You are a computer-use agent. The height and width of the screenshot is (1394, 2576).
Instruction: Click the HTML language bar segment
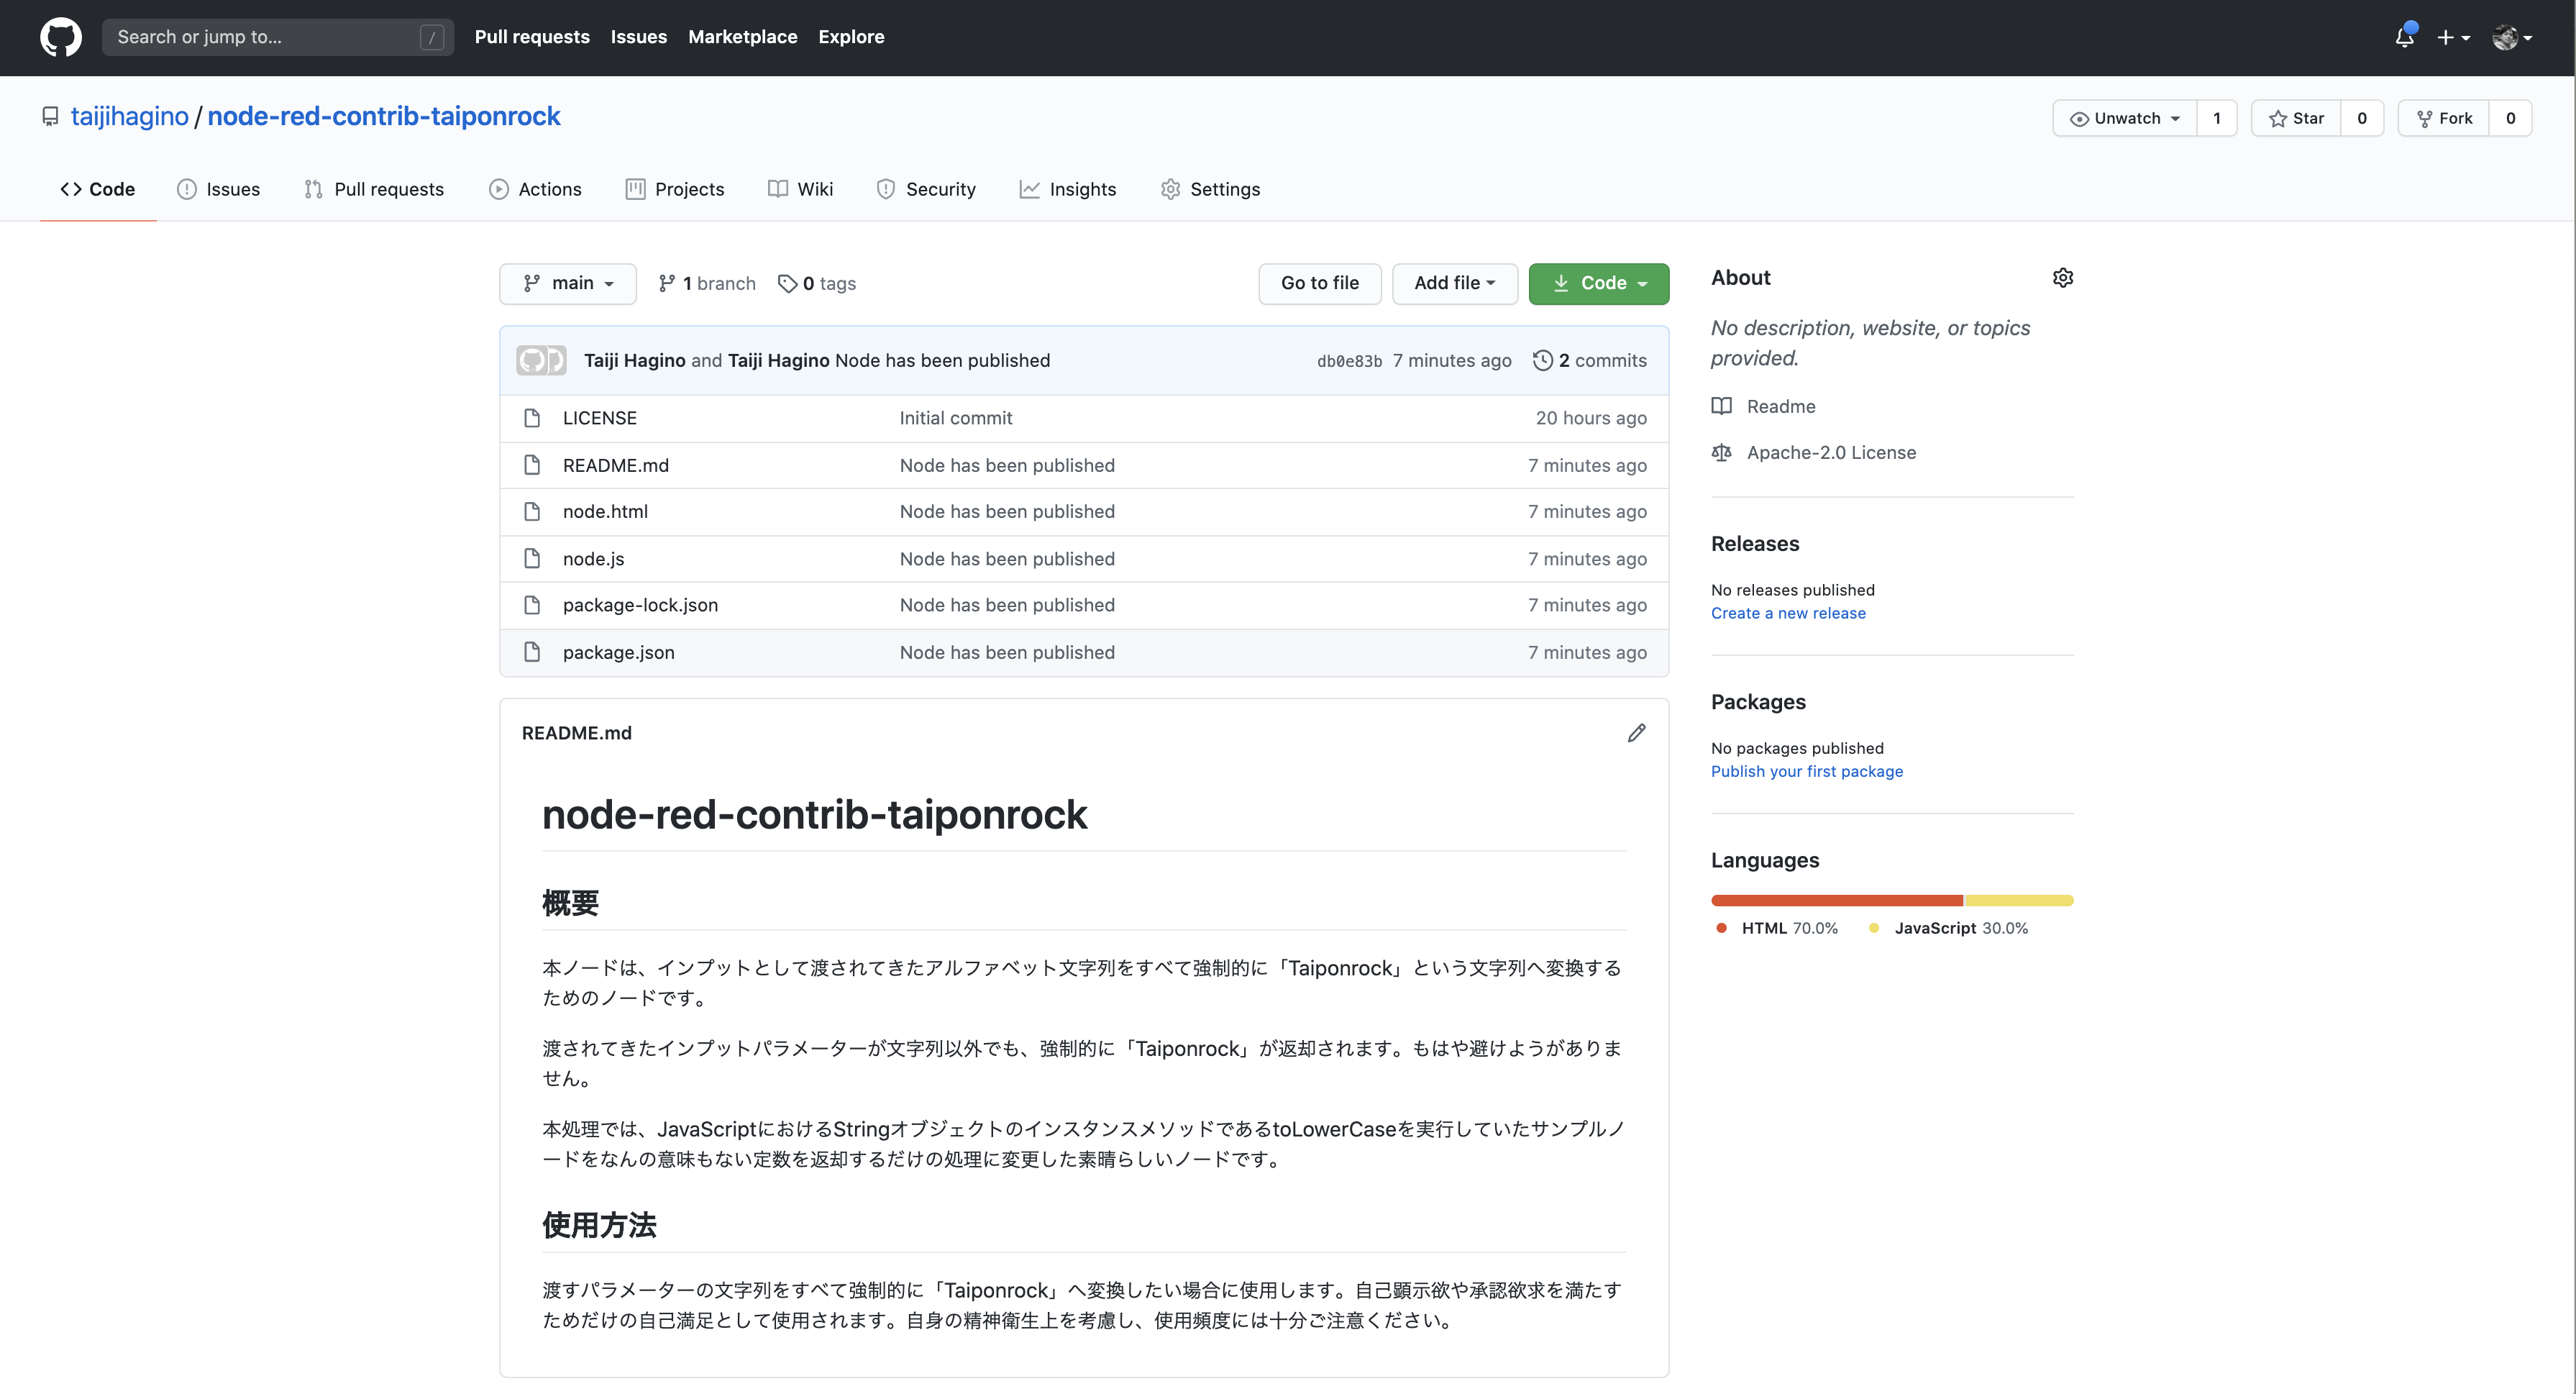(x=1836, y=900)
